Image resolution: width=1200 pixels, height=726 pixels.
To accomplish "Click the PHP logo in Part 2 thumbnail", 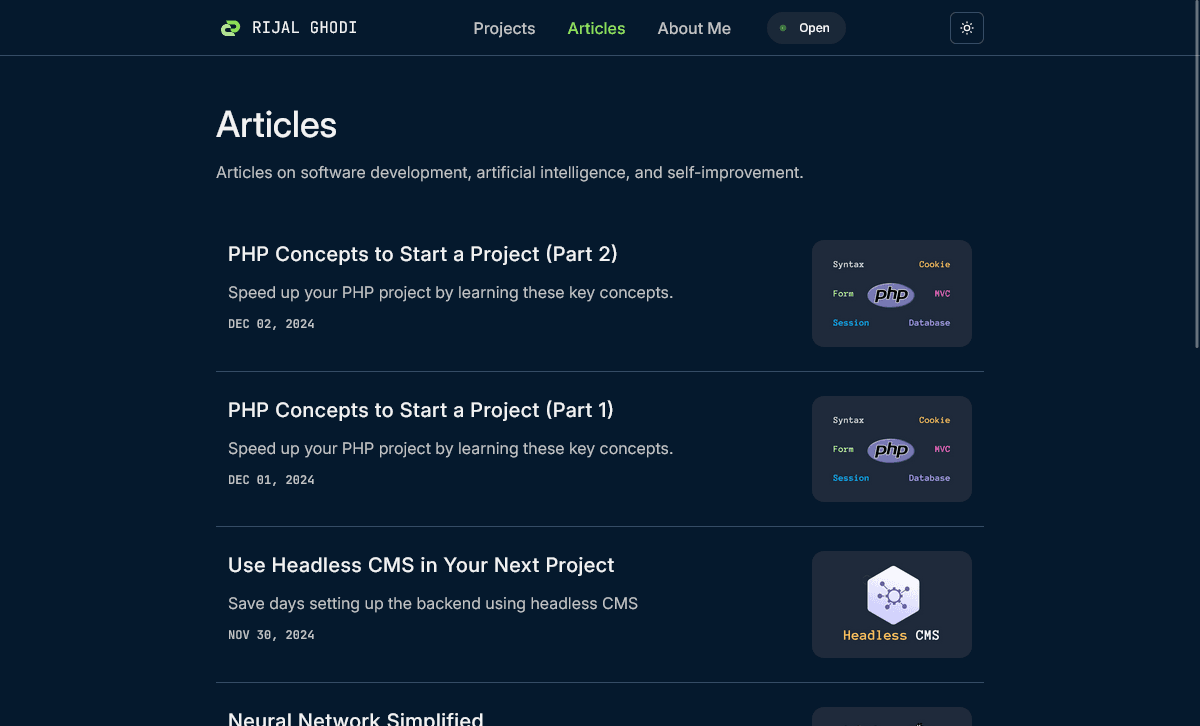I will pos(890,294).
